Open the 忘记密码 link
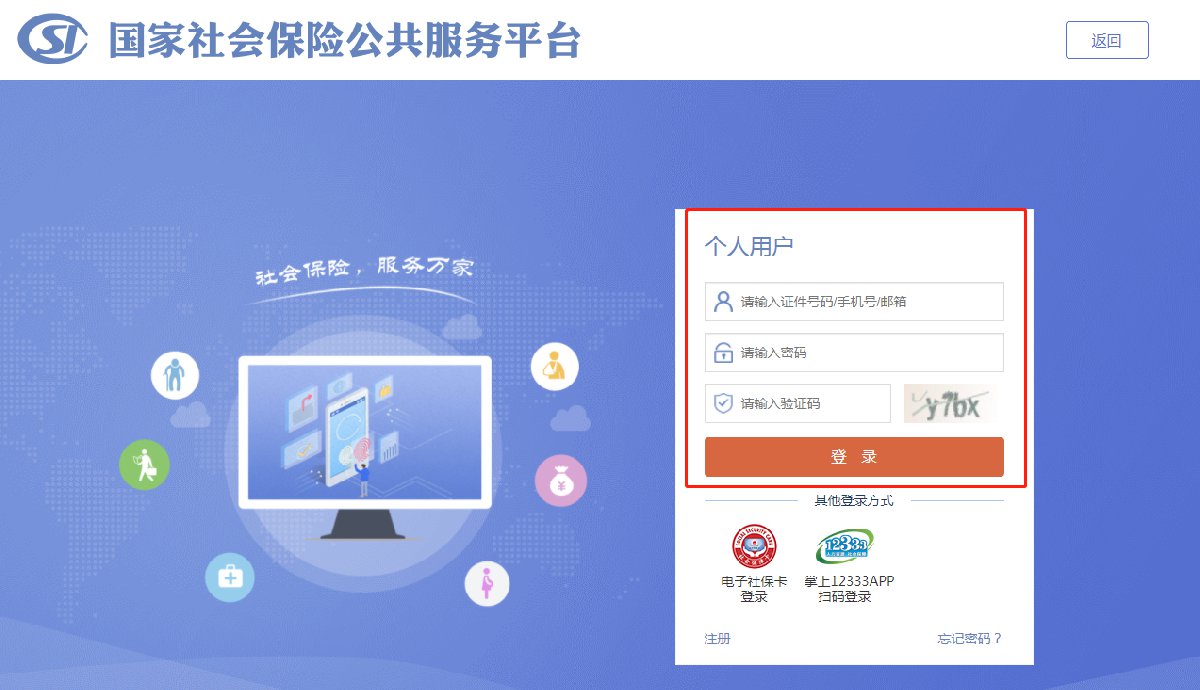 coord(969,638)
